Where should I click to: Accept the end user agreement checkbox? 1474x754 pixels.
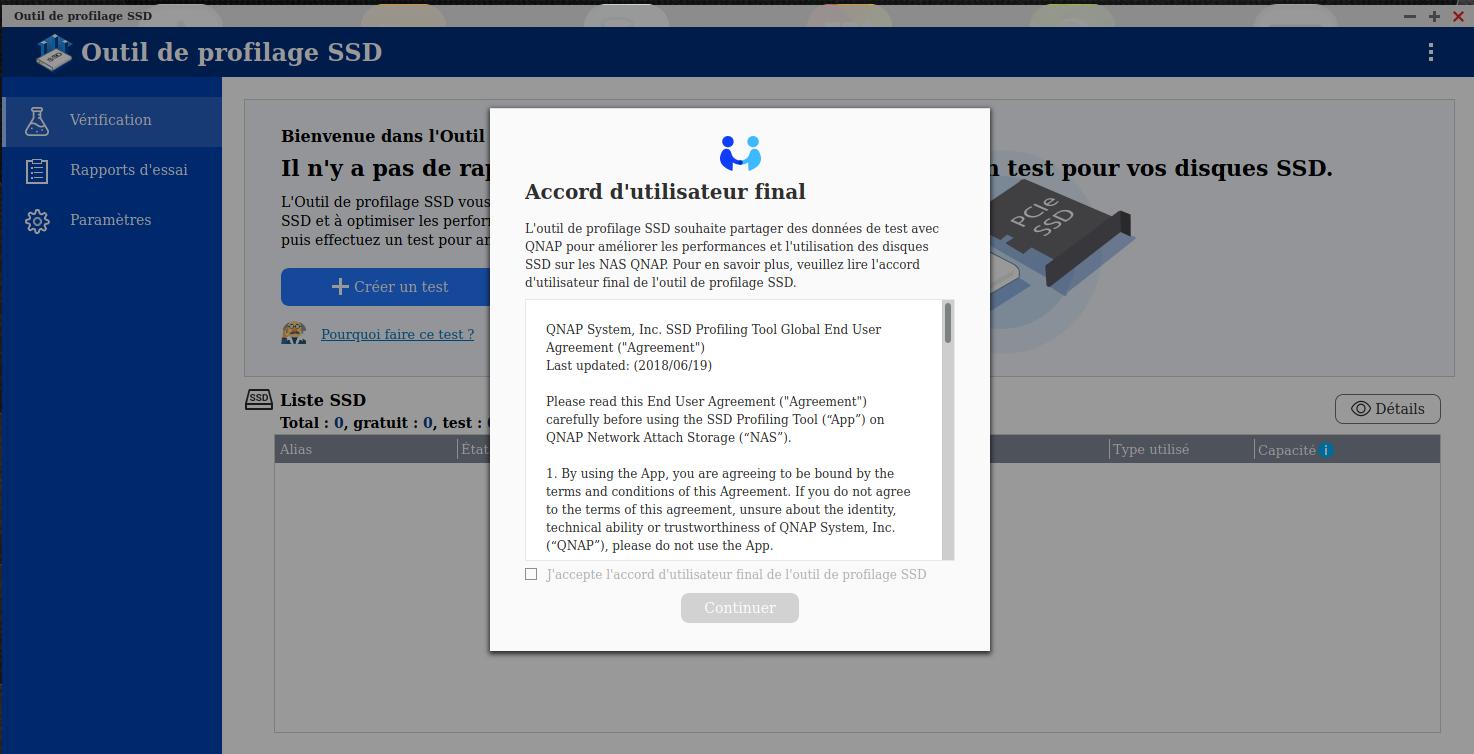[531, 574]
